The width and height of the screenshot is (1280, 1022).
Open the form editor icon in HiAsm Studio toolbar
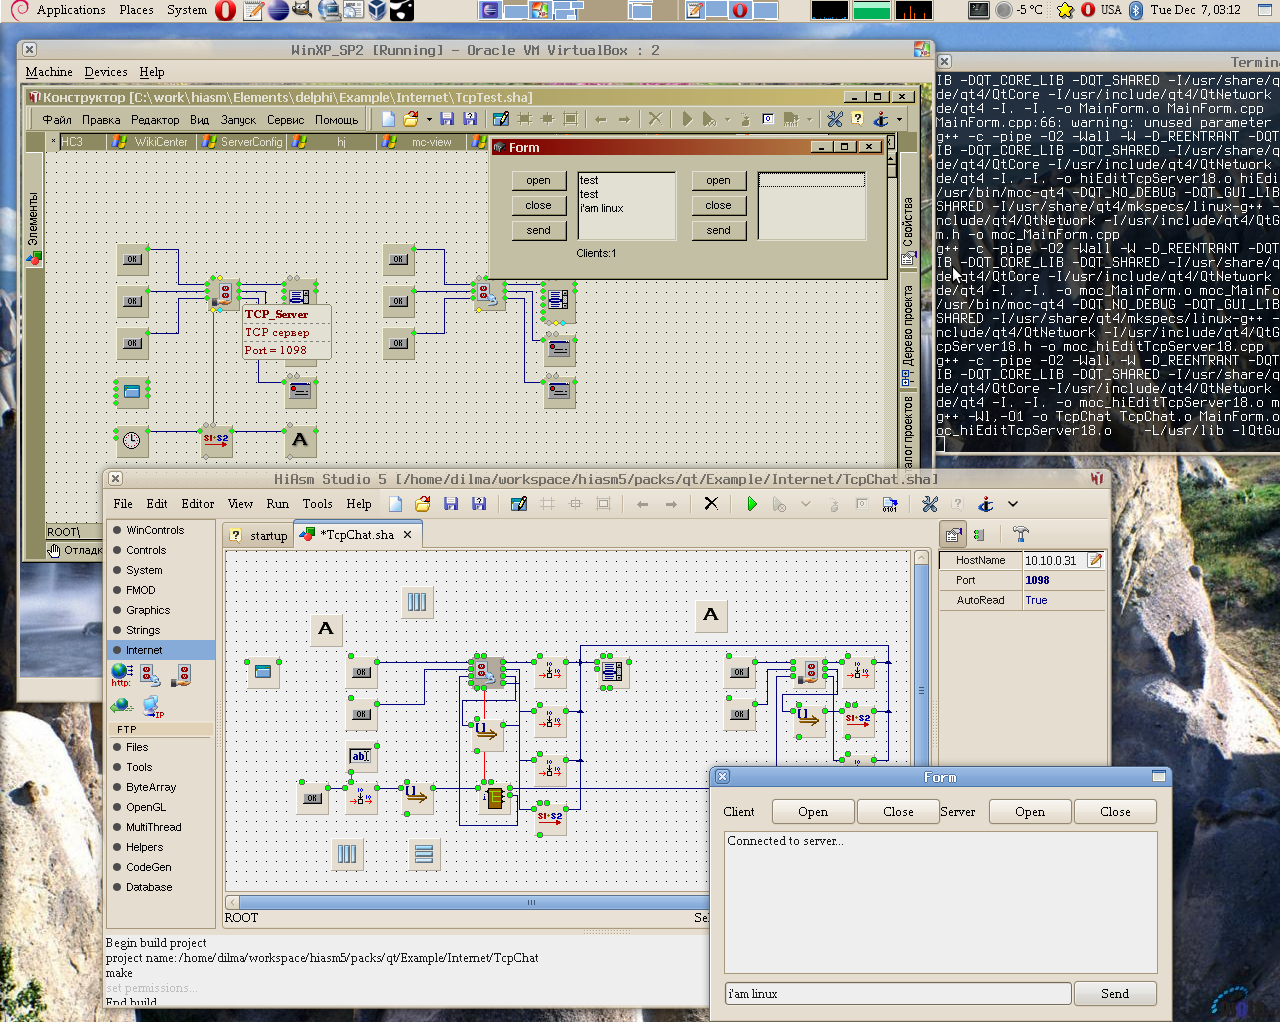click(518, 504)
